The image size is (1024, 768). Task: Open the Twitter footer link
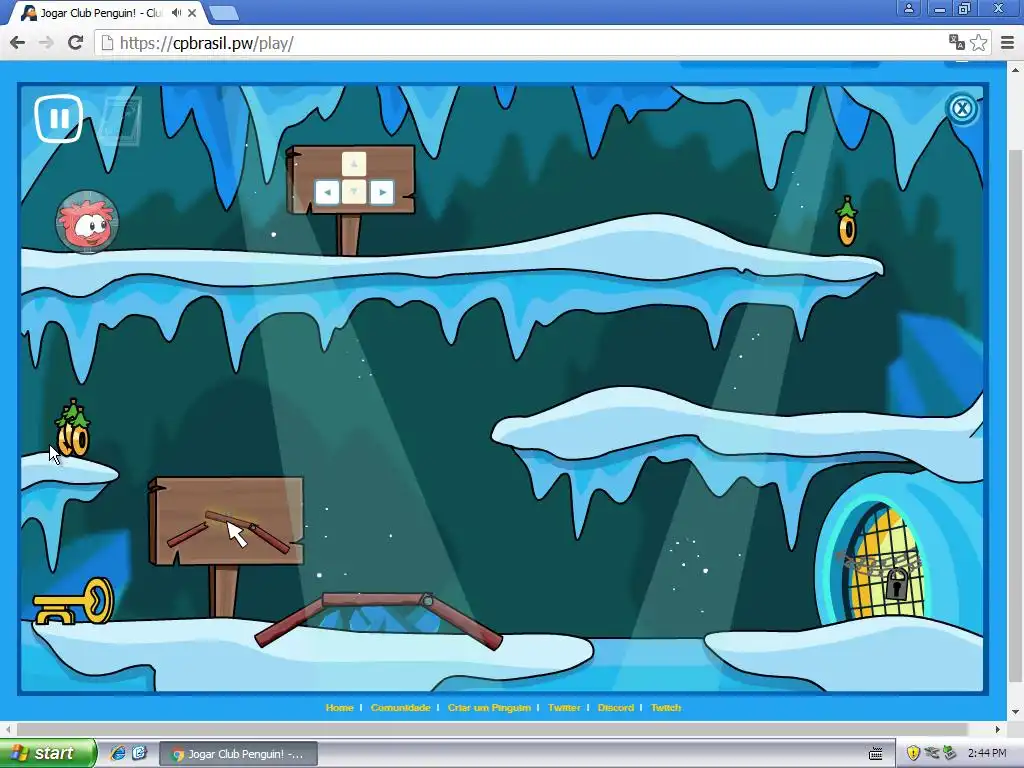click(x=564, y=707)
